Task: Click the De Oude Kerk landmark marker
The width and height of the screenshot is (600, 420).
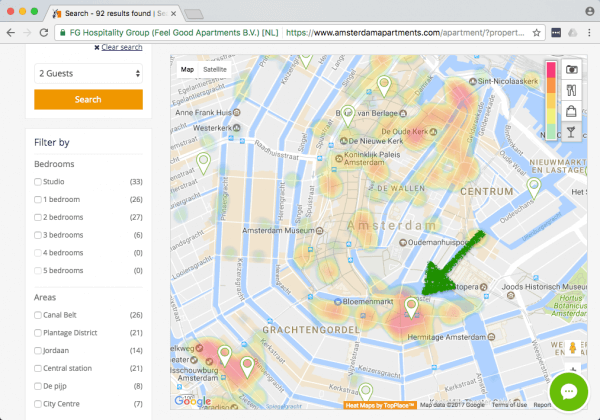Action: (x=433, y=132)
